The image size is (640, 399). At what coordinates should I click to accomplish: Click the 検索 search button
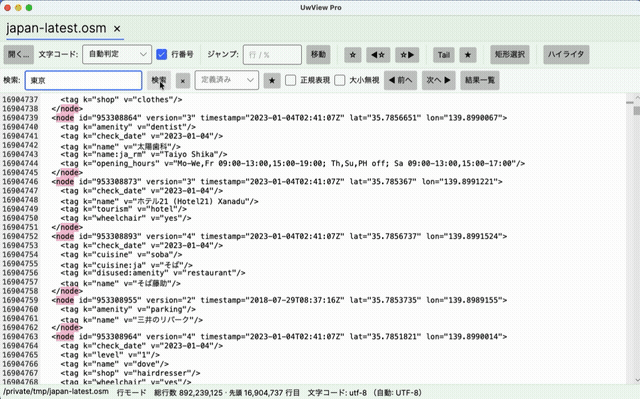pos(159,80)
